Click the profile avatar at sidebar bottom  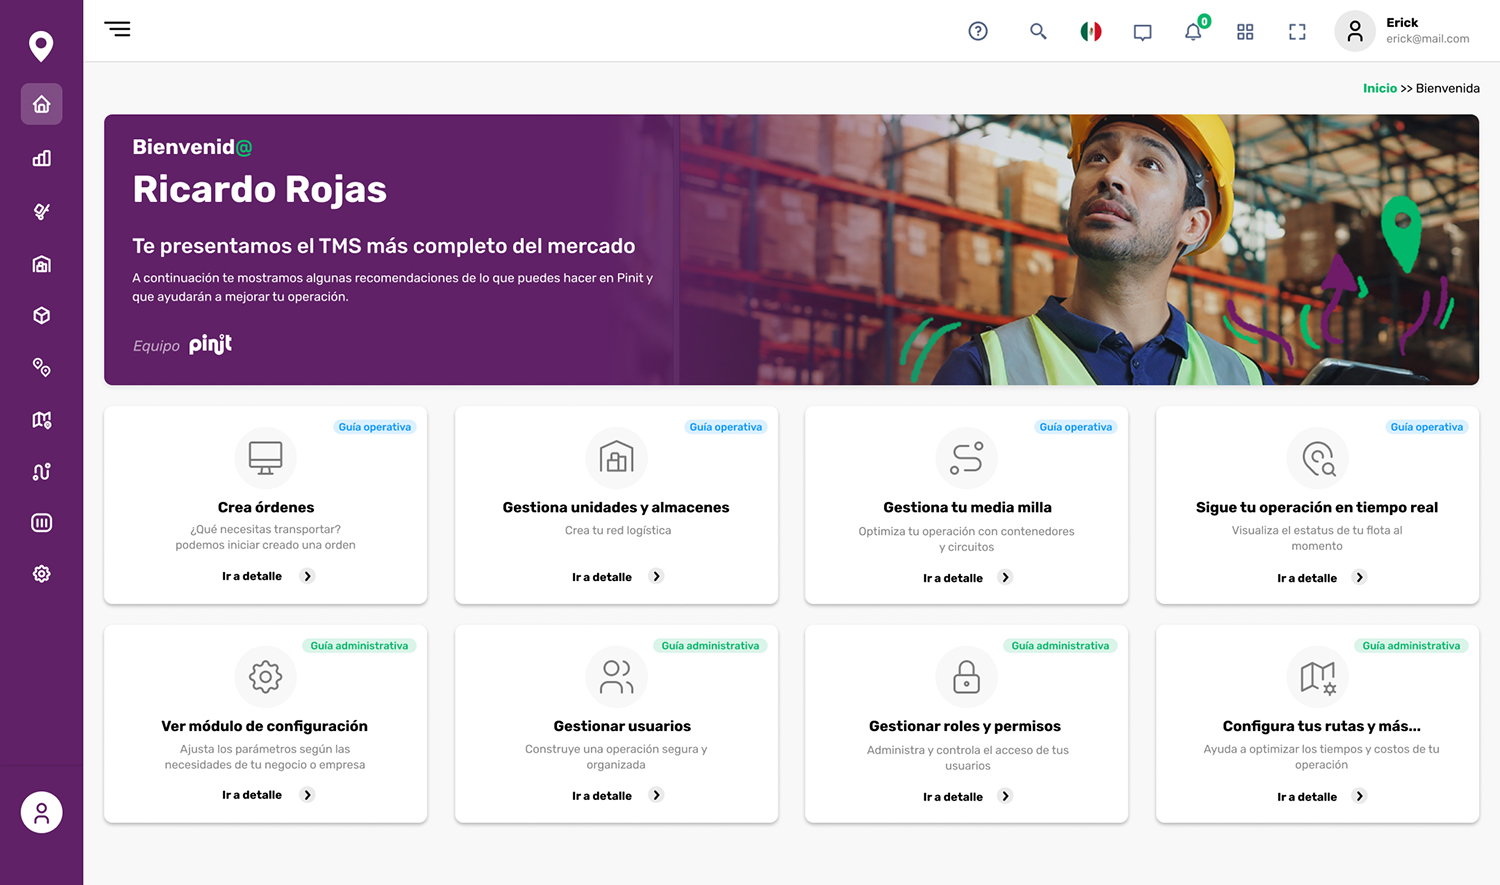(41, 812)
